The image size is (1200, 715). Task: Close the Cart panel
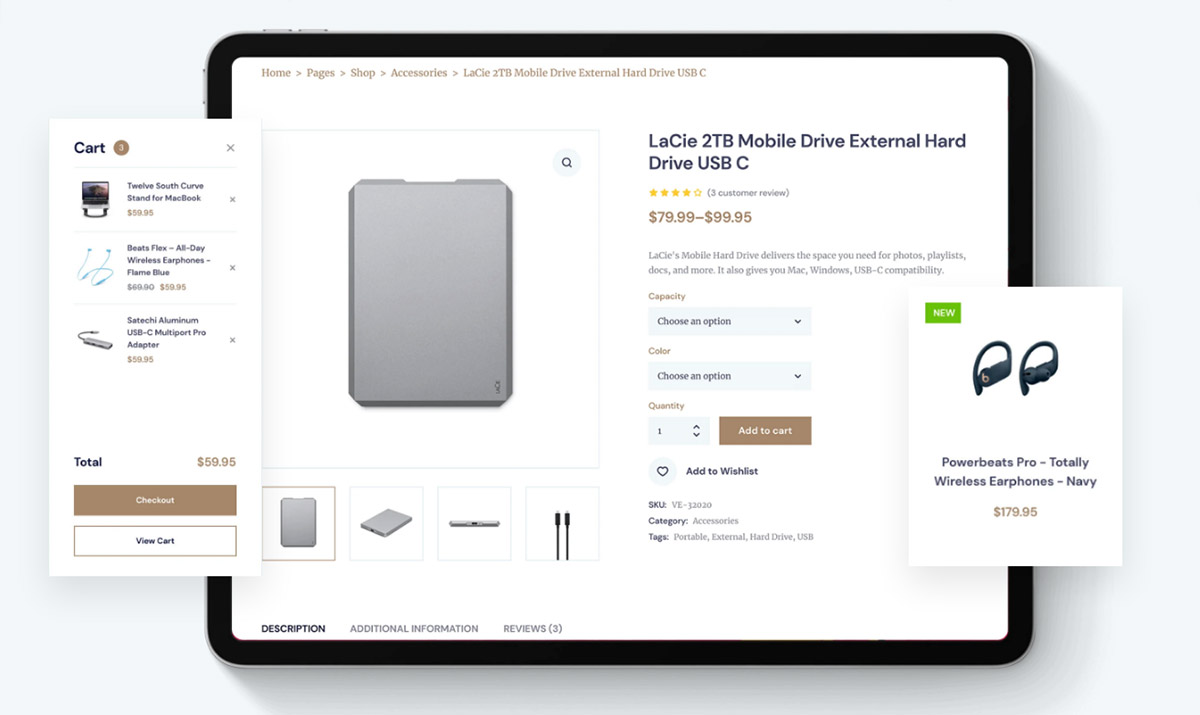coord(231,148)
